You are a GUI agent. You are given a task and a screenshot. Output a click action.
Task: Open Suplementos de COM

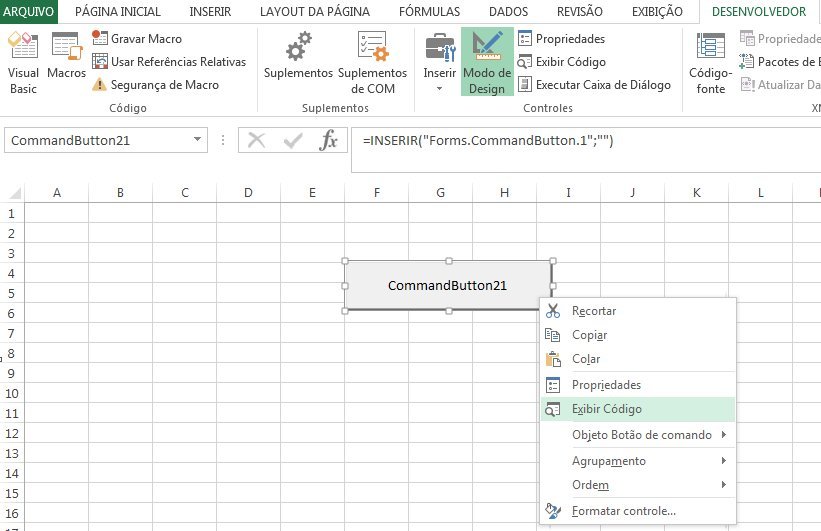tap(372, 62)
